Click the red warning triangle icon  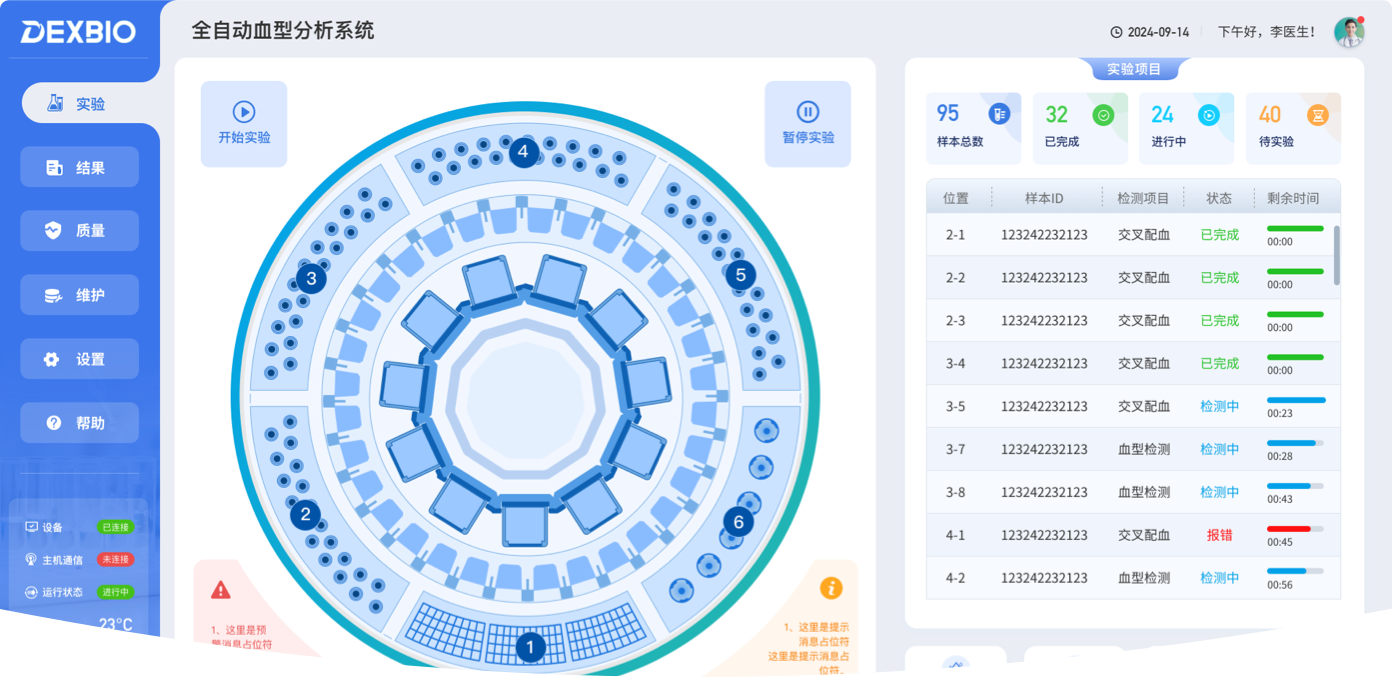click(x=221, y=590)
